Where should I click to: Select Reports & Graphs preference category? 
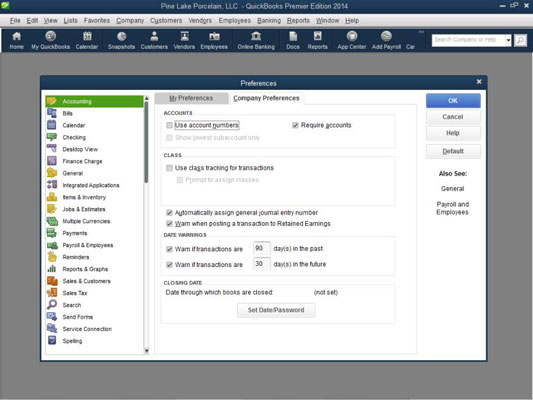[x=85, y=269]
